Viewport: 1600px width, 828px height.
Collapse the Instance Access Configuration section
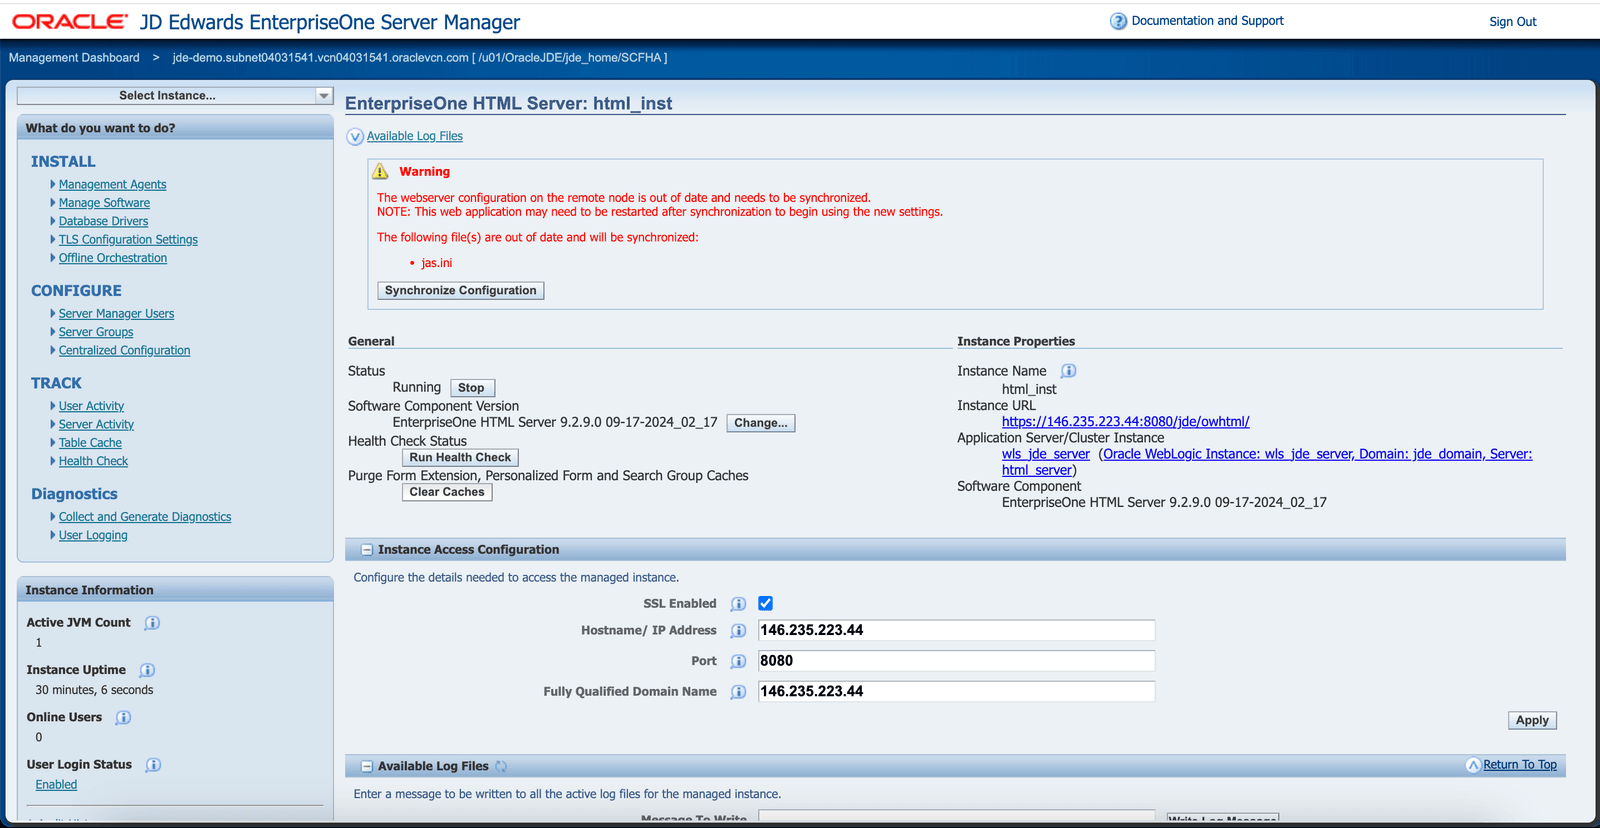coord(367,550)
